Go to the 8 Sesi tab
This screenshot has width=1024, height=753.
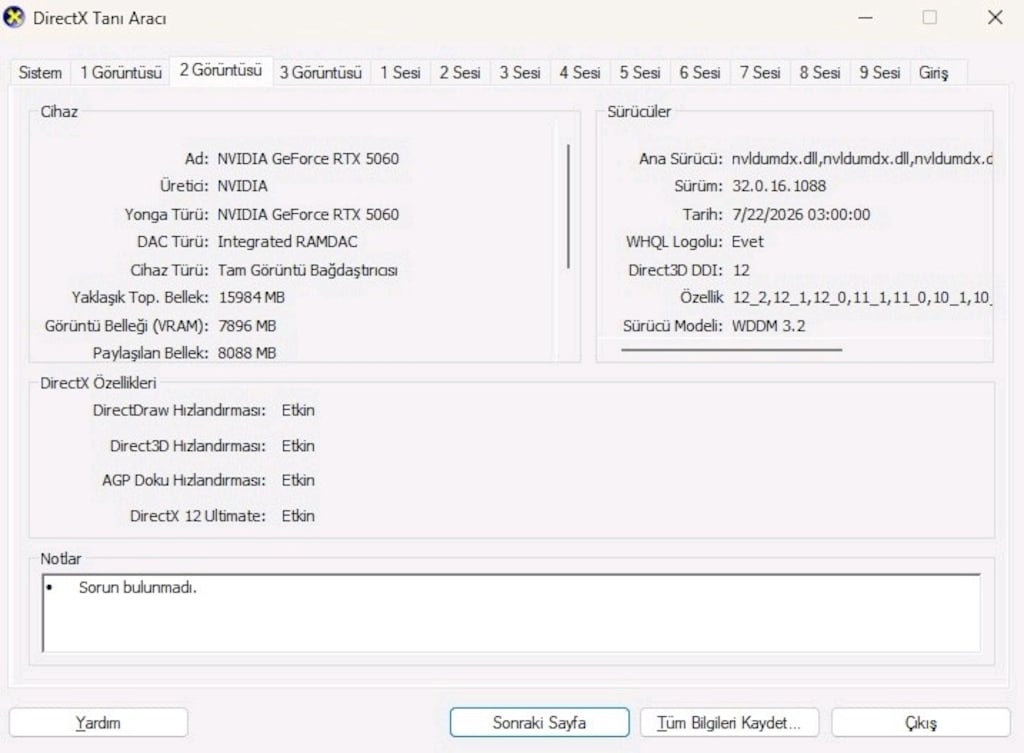click(x=820, y=72)
